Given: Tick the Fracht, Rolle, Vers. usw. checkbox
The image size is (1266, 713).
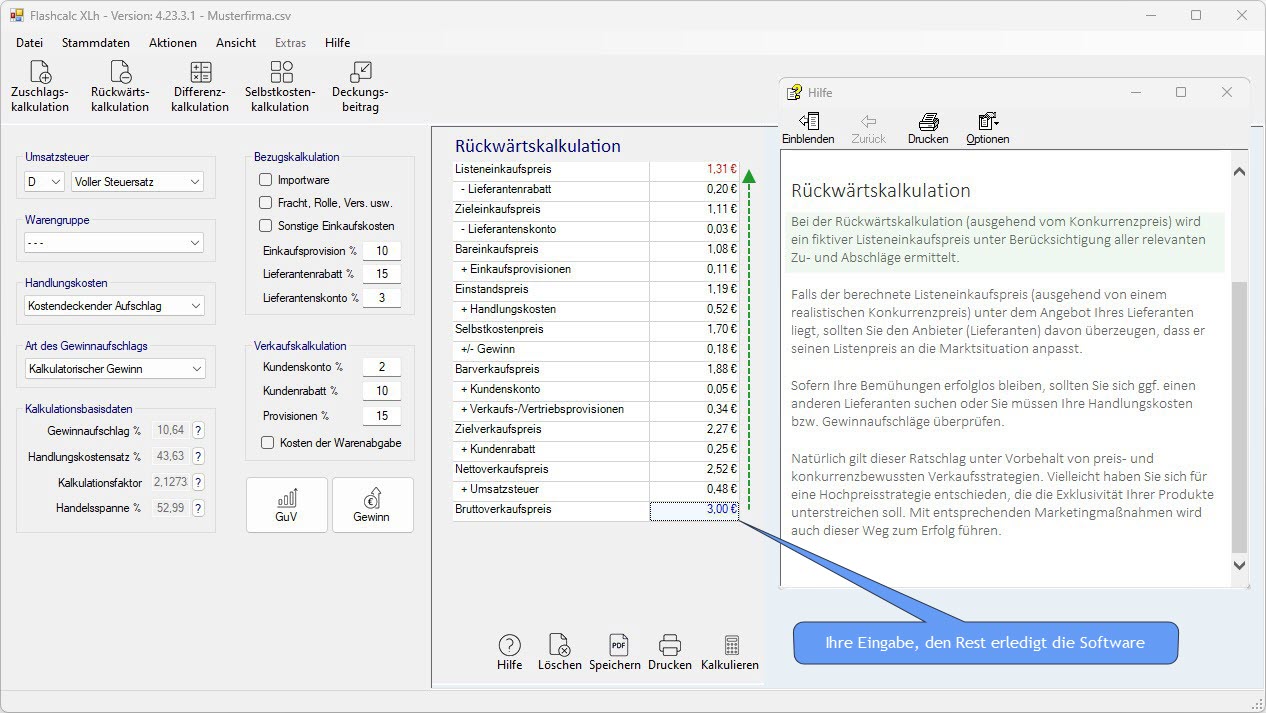Looking at the screenshot, I should 266,203.
